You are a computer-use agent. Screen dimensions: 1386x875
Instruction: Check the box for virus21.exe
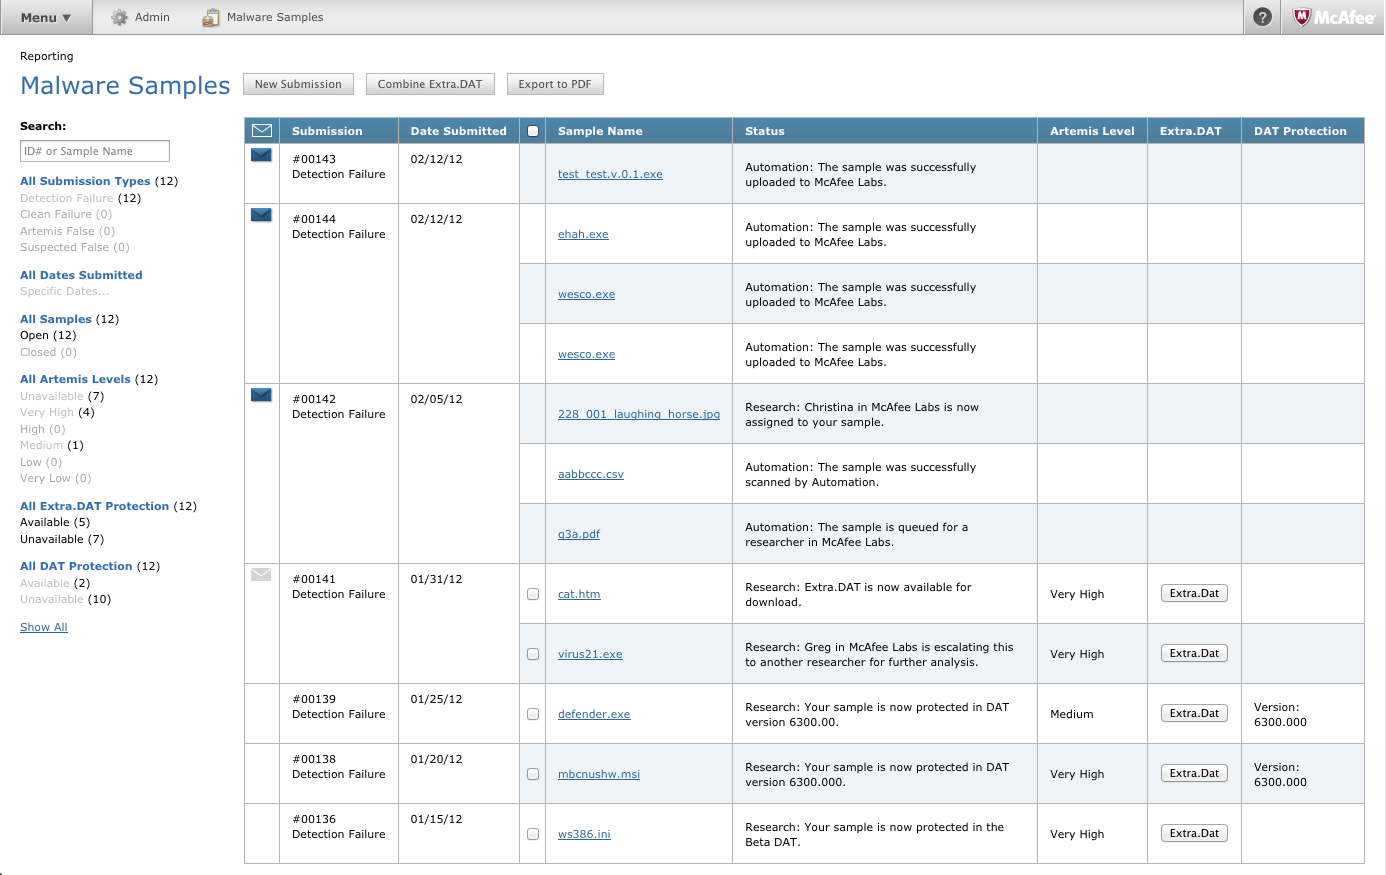click(533, 654)
